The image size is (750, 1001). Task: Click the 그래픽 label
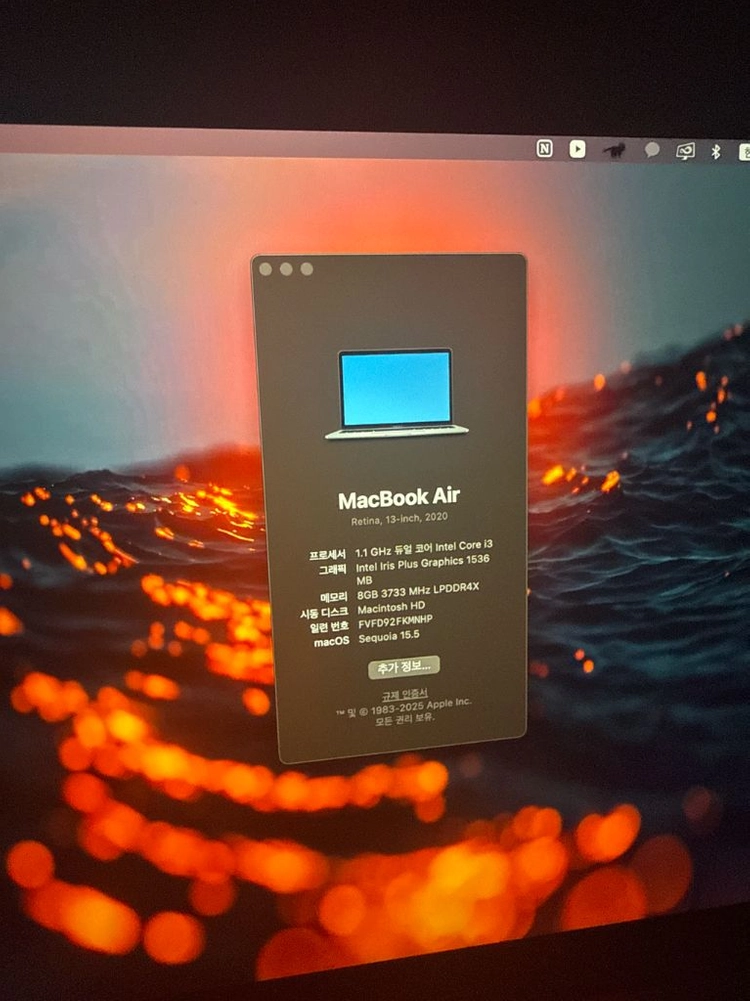coord(333,569)
